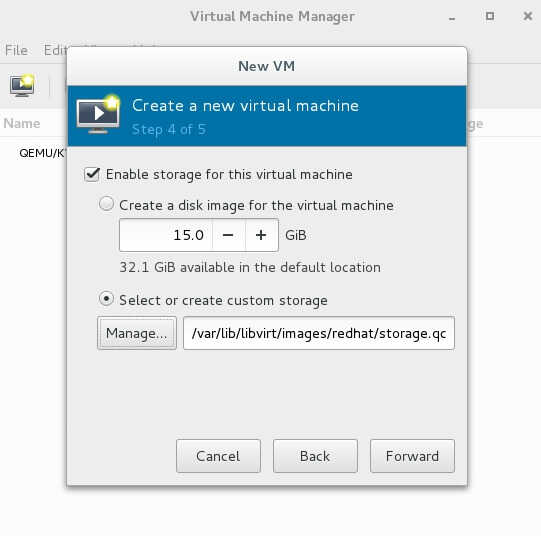This screenshot has width=541, height=536.
Task: Select the QEMU/KVM connection row
Action: (42, 153)
